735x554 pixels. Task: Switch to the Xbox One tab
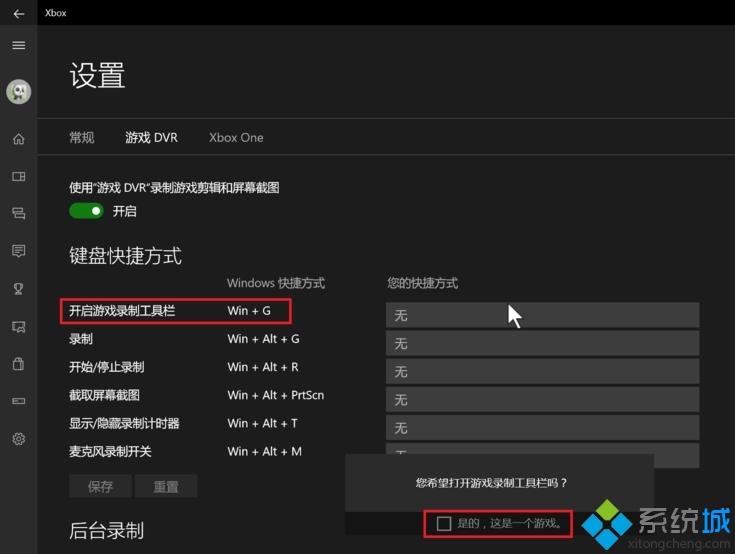(x=236, y=138)
